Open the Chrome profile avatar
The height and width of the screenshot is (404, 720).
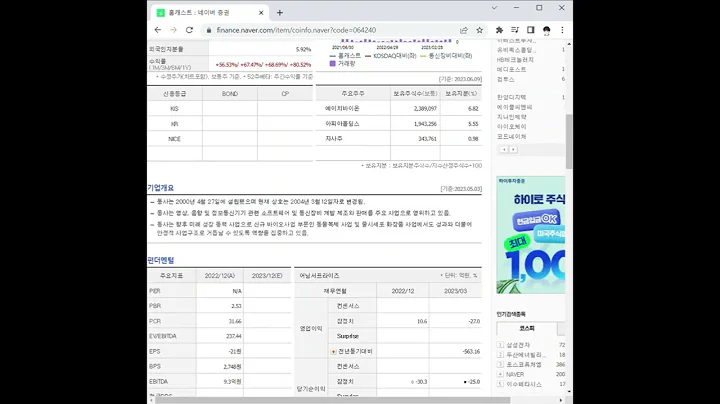pyautogui.click(x=546, y=30)
